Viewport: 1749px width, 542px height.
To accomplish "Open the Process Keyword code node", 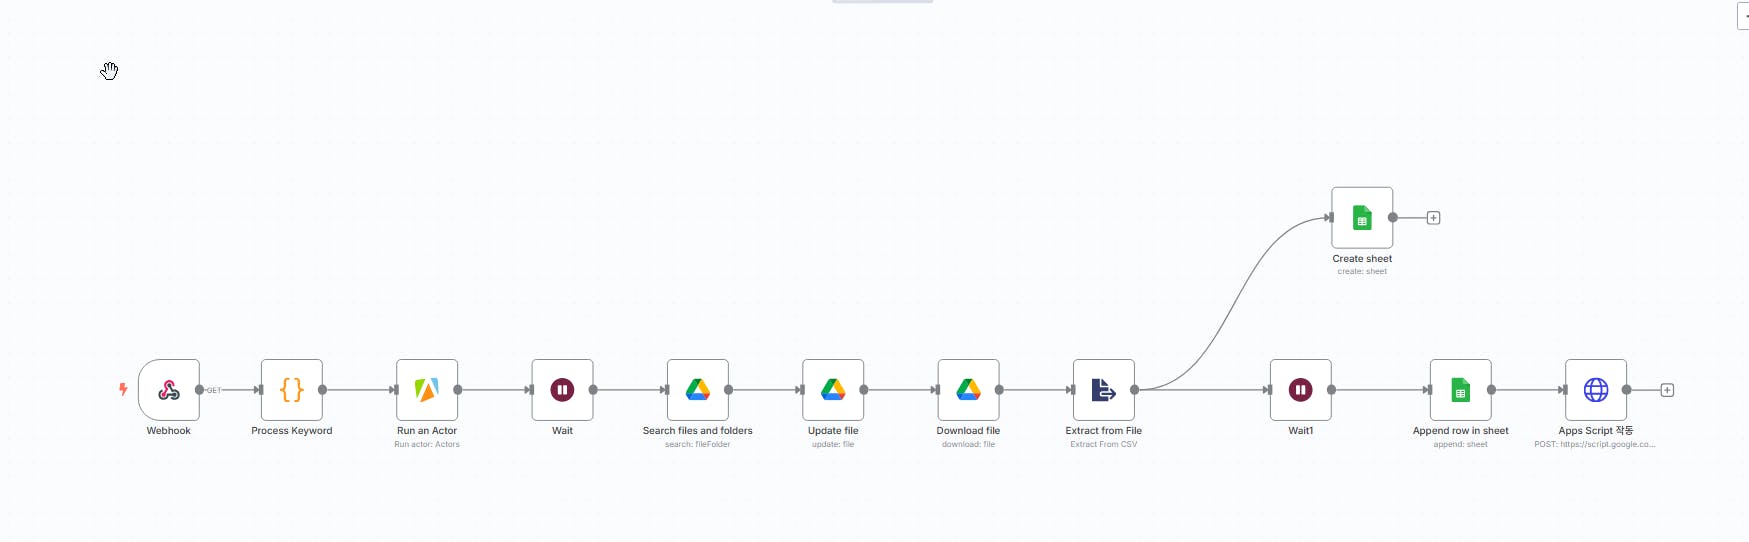I will point(292,390).
